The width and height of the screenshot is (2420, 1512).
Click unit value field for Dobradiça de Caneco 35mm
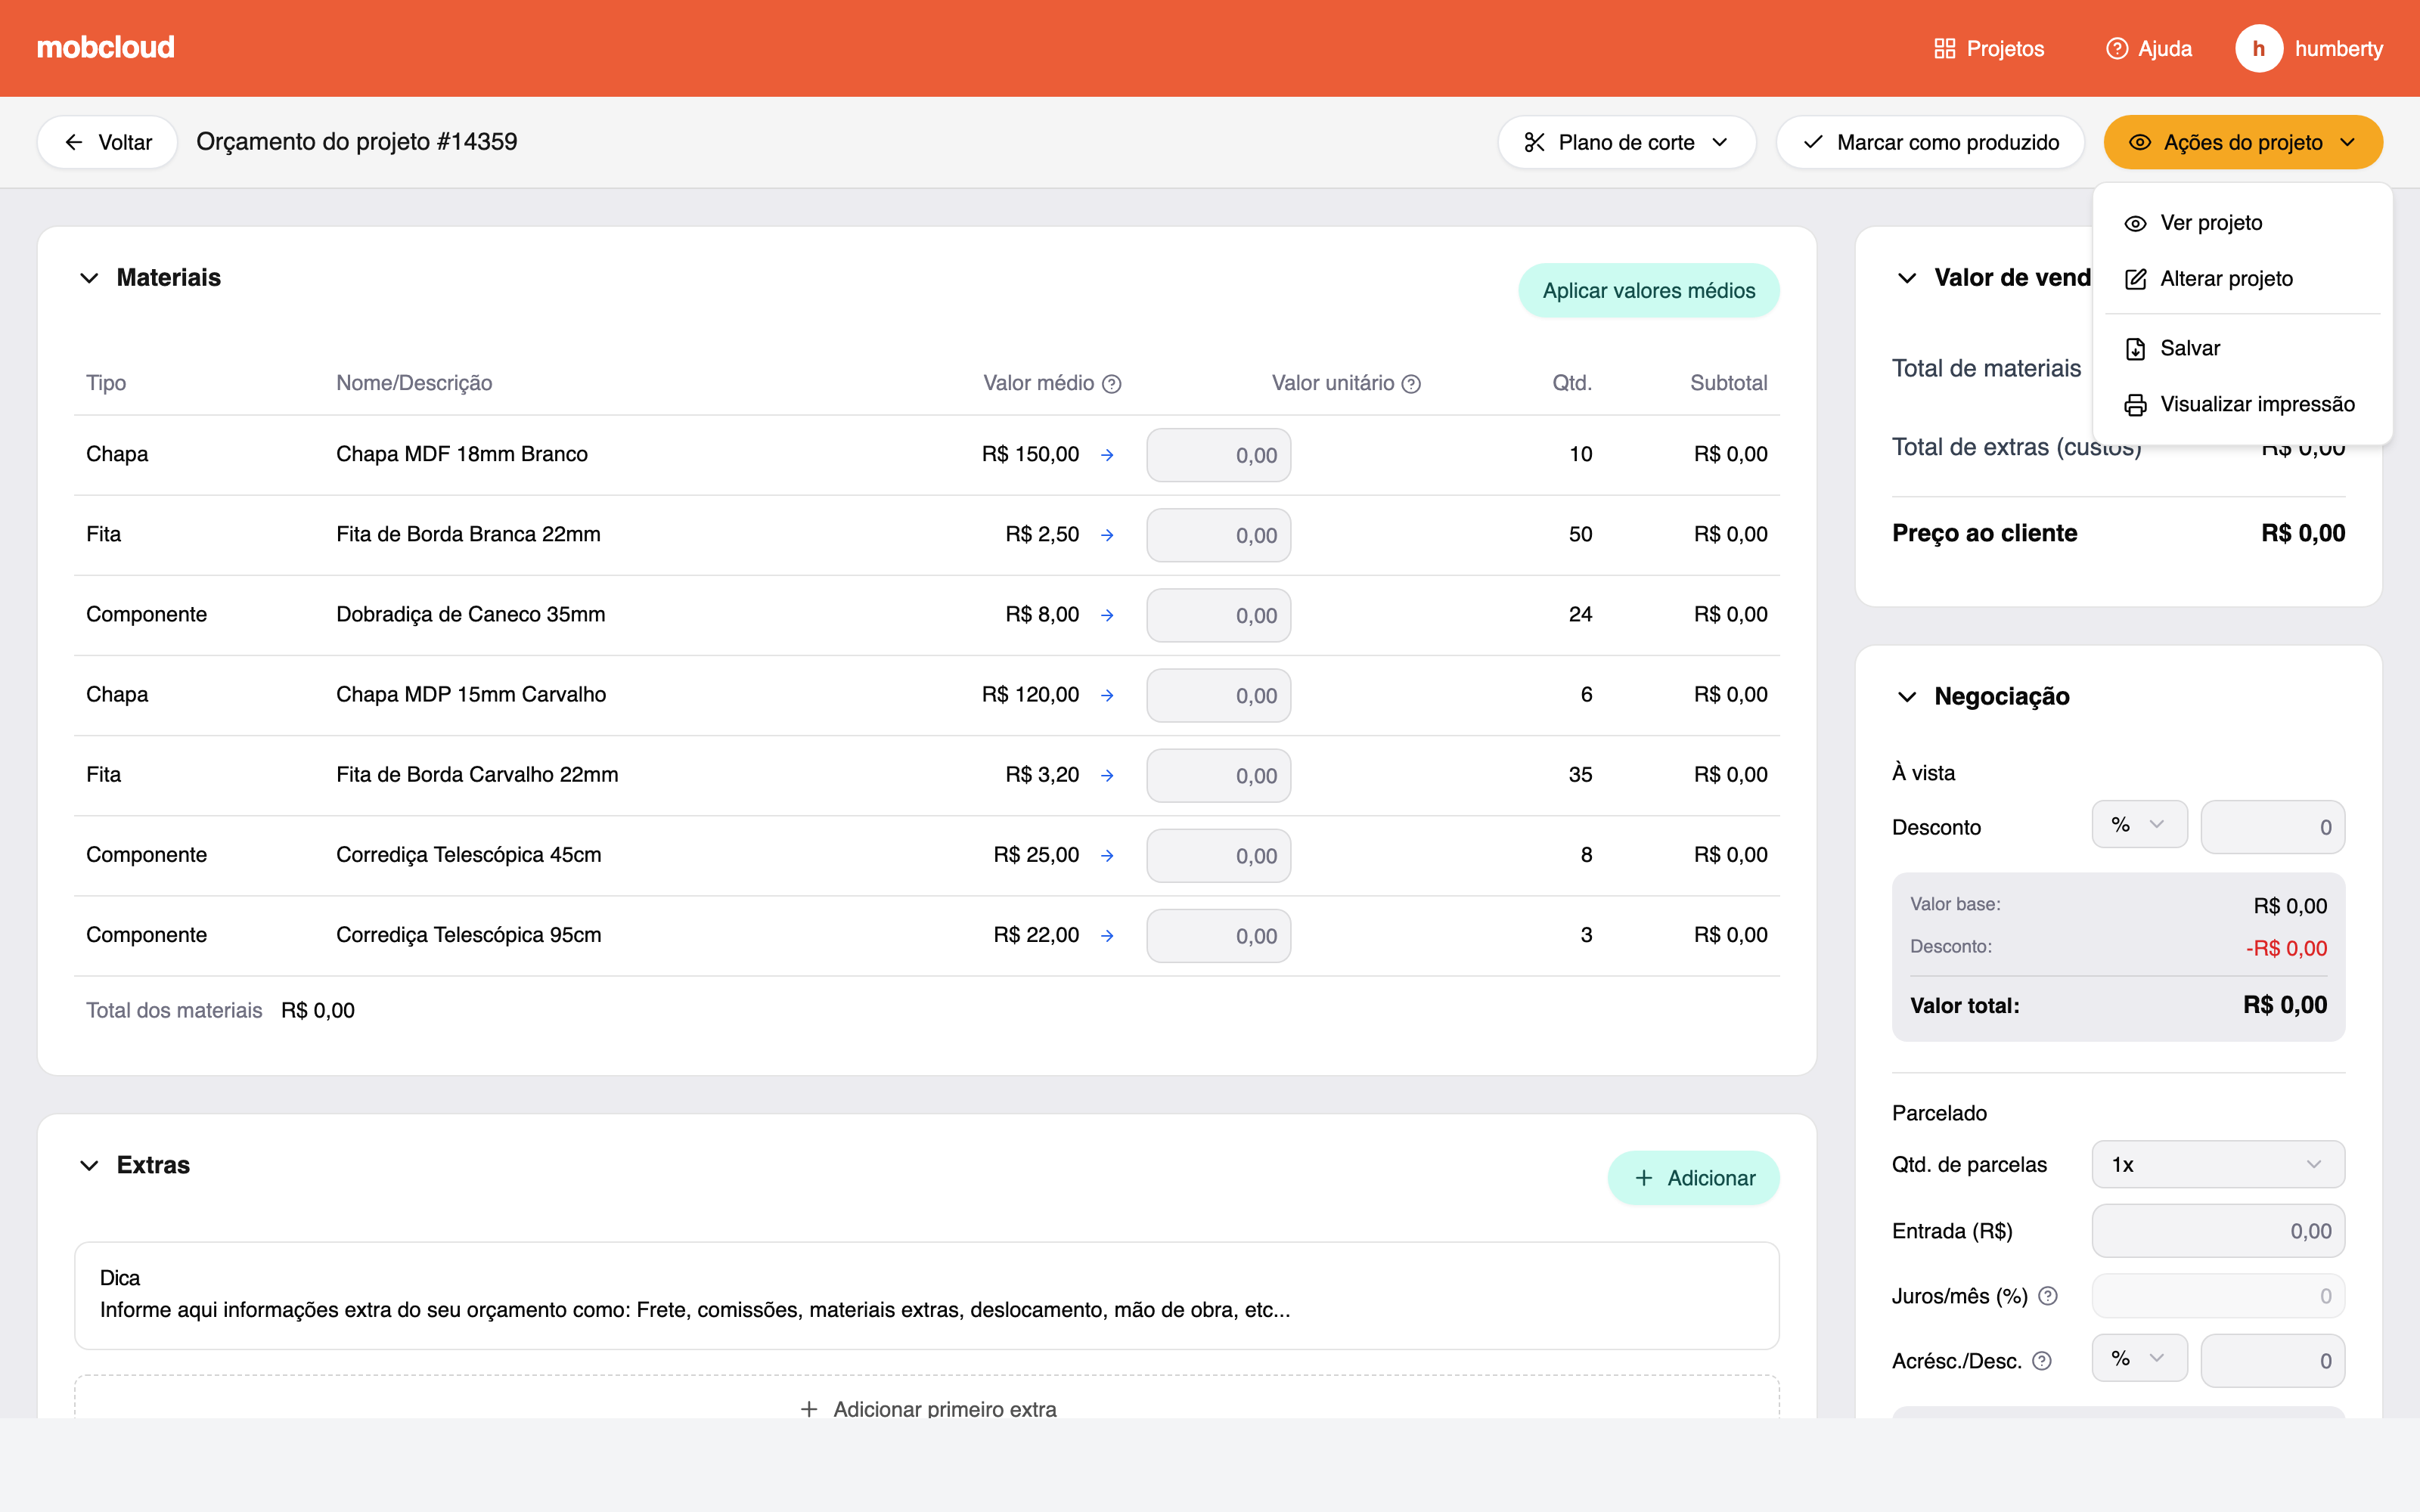tap(1218, 615)
